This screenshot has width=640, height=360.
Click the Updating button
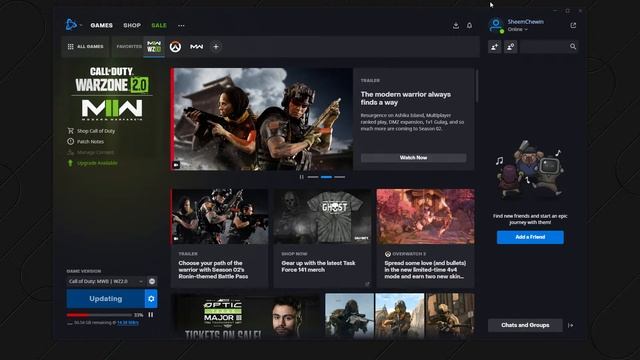pyautogui.click(x=105, y=299)
